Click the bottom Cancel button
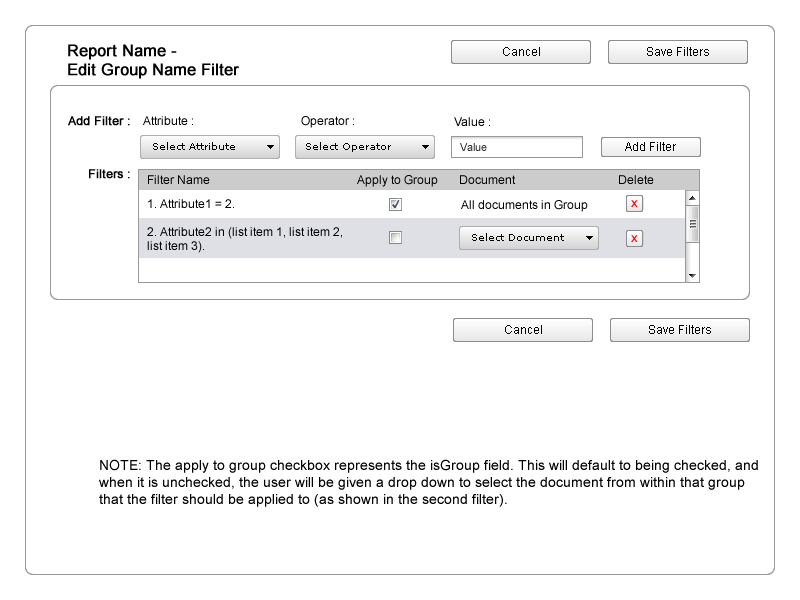The image size is (800, 600). 523,330
